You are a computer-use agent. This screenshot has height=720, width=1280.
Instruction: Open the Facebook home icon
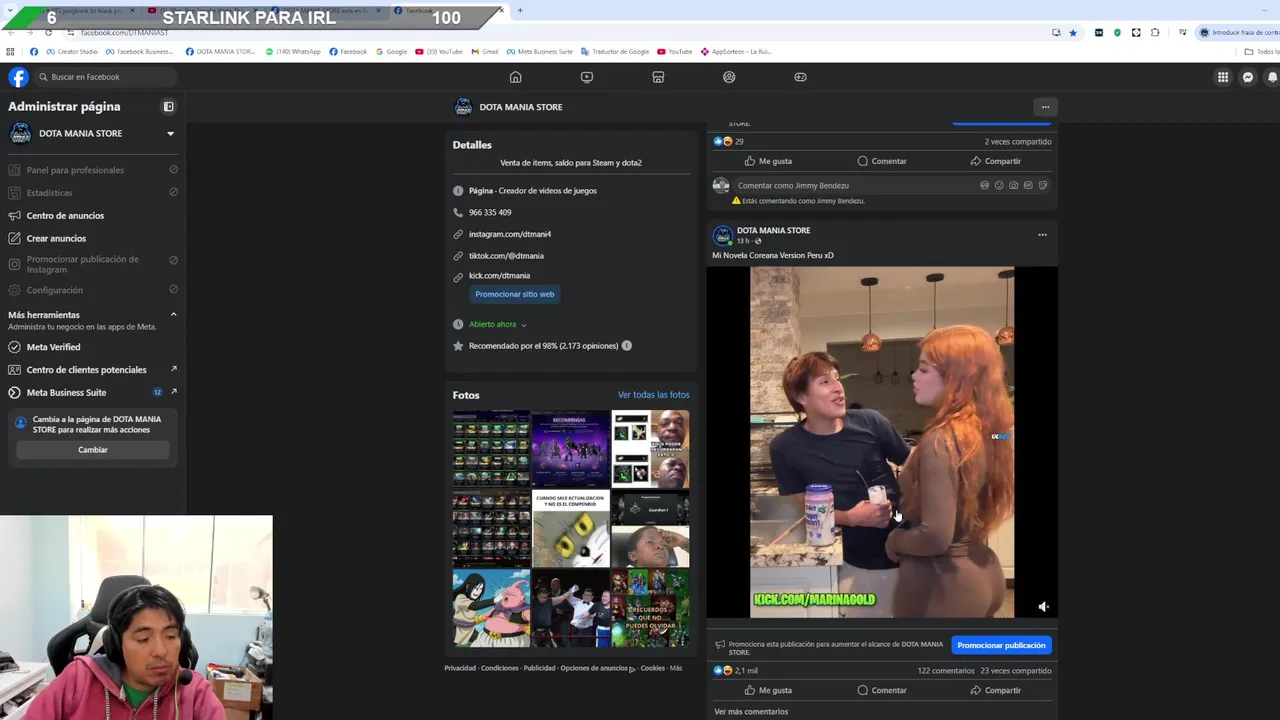coord(515,77)
